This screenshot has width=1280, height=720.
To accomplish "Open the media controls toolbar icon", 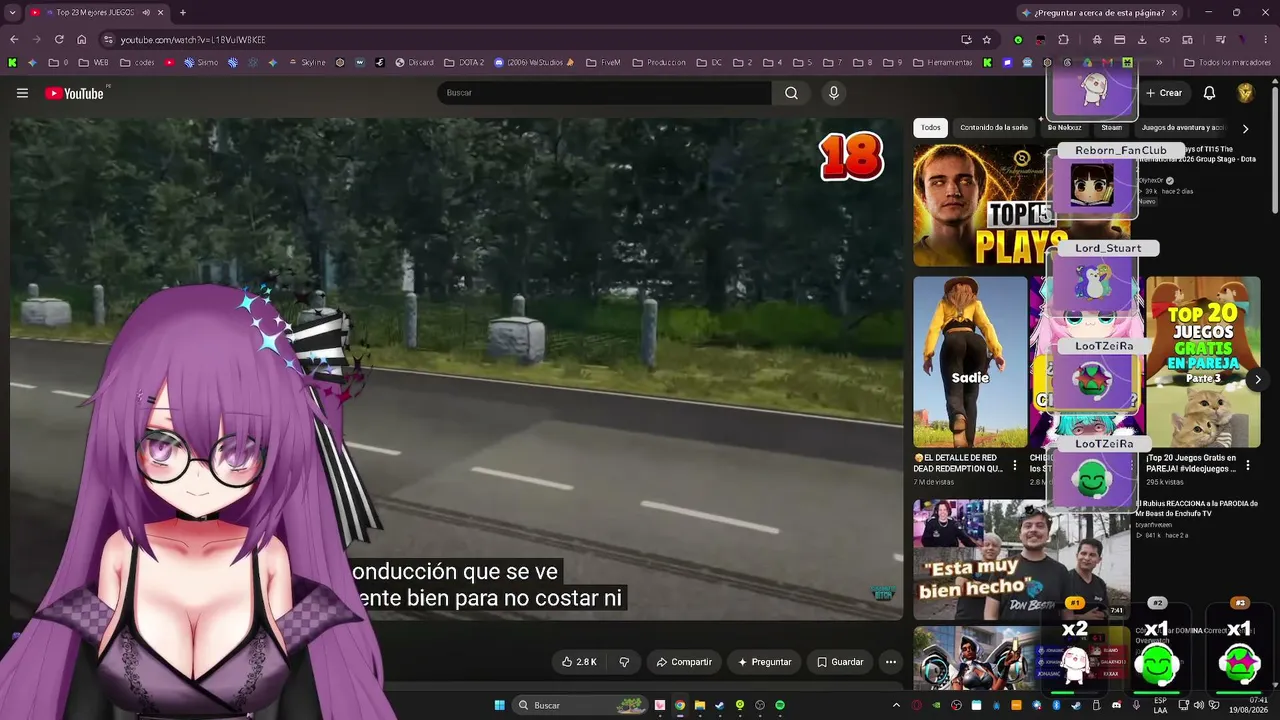I will coord(1220,39).
